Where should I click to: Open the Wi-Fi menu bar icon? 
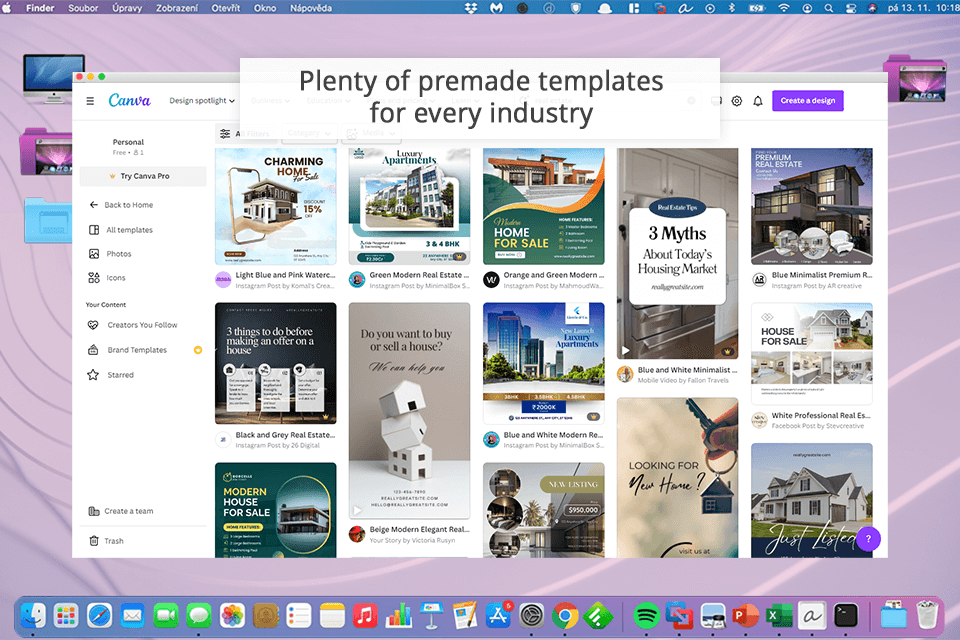click(784, 8)
